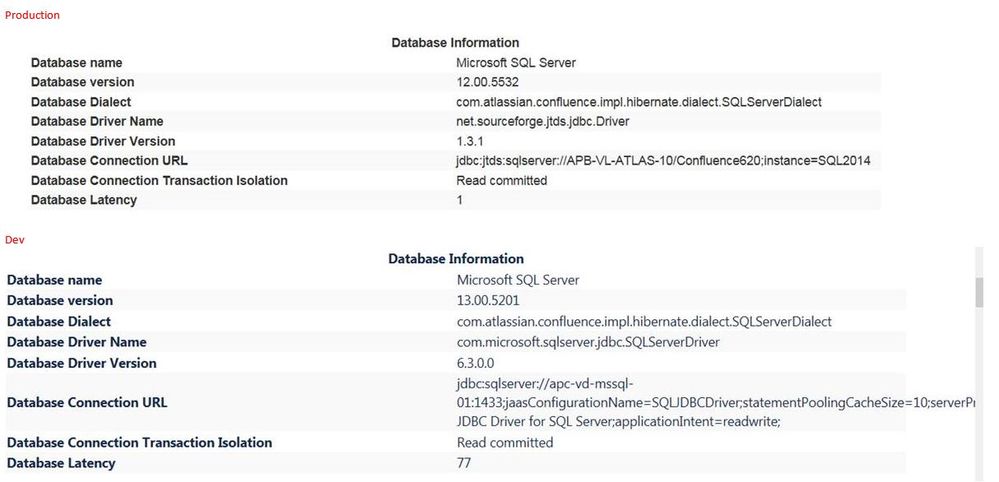The width and height of the screenshot is (999, 482).
Task: Click the Production Database Latency value 1
Action: [460, 200]
